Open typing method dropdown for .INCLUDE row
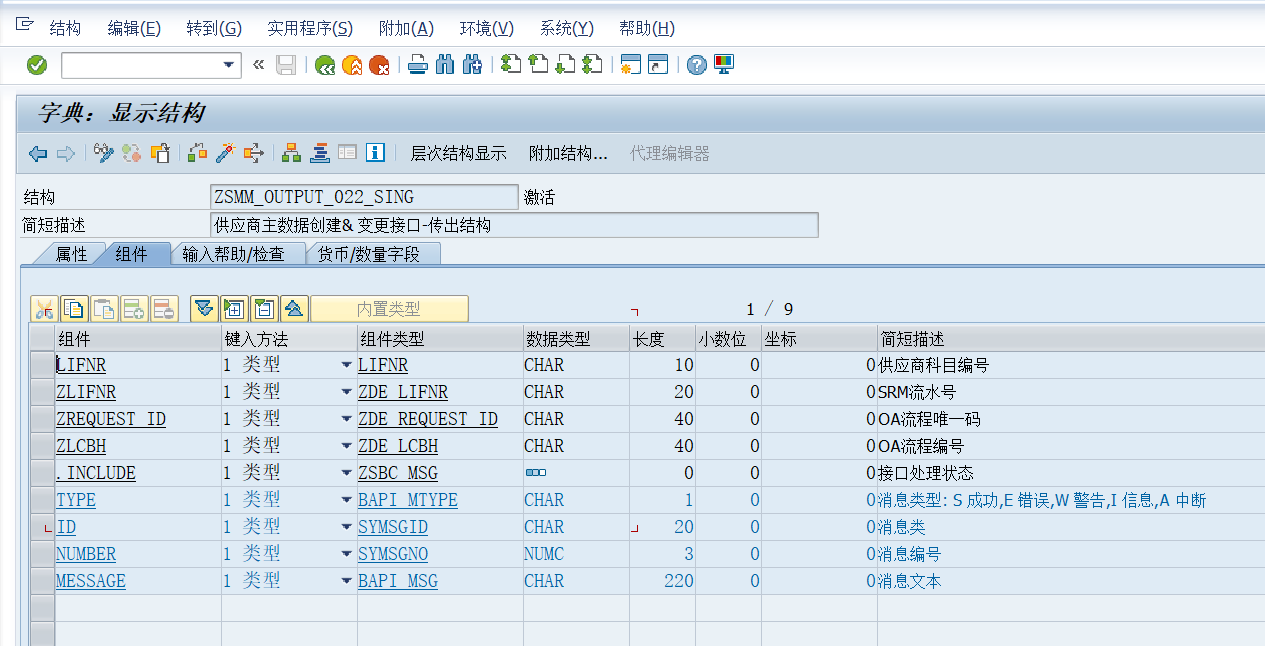The width and height of the screenshot is (1265, 646). coord(346,474)
